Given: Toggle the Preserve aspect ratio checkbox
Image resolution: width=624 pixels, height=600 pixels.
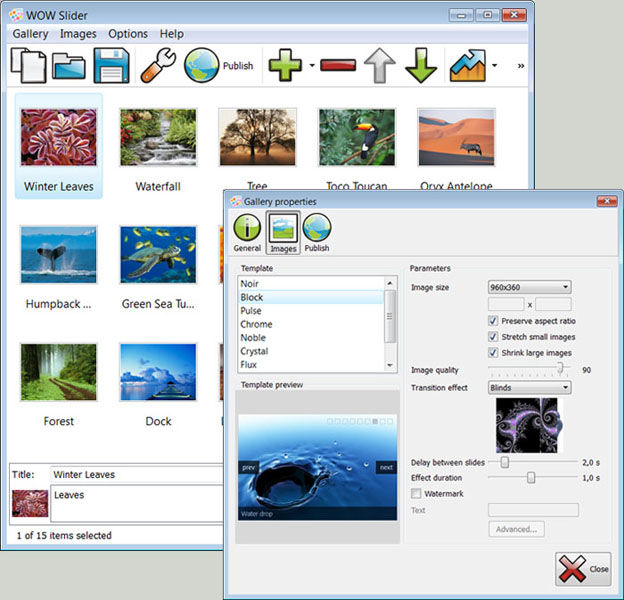Looking at the screenshot, I should coord(493,321).
